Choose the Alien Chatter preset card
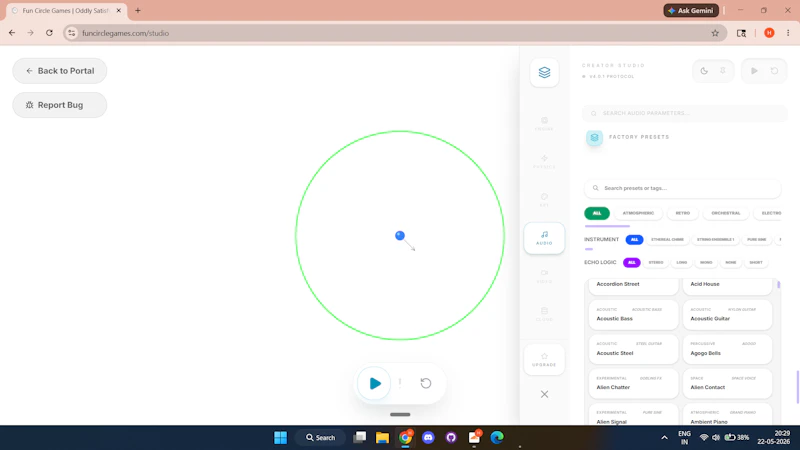 634,384
